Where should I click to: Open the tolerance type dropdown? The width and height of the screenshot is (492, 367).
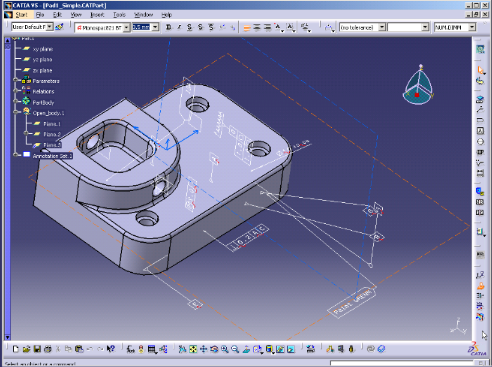tap(382, 27)
